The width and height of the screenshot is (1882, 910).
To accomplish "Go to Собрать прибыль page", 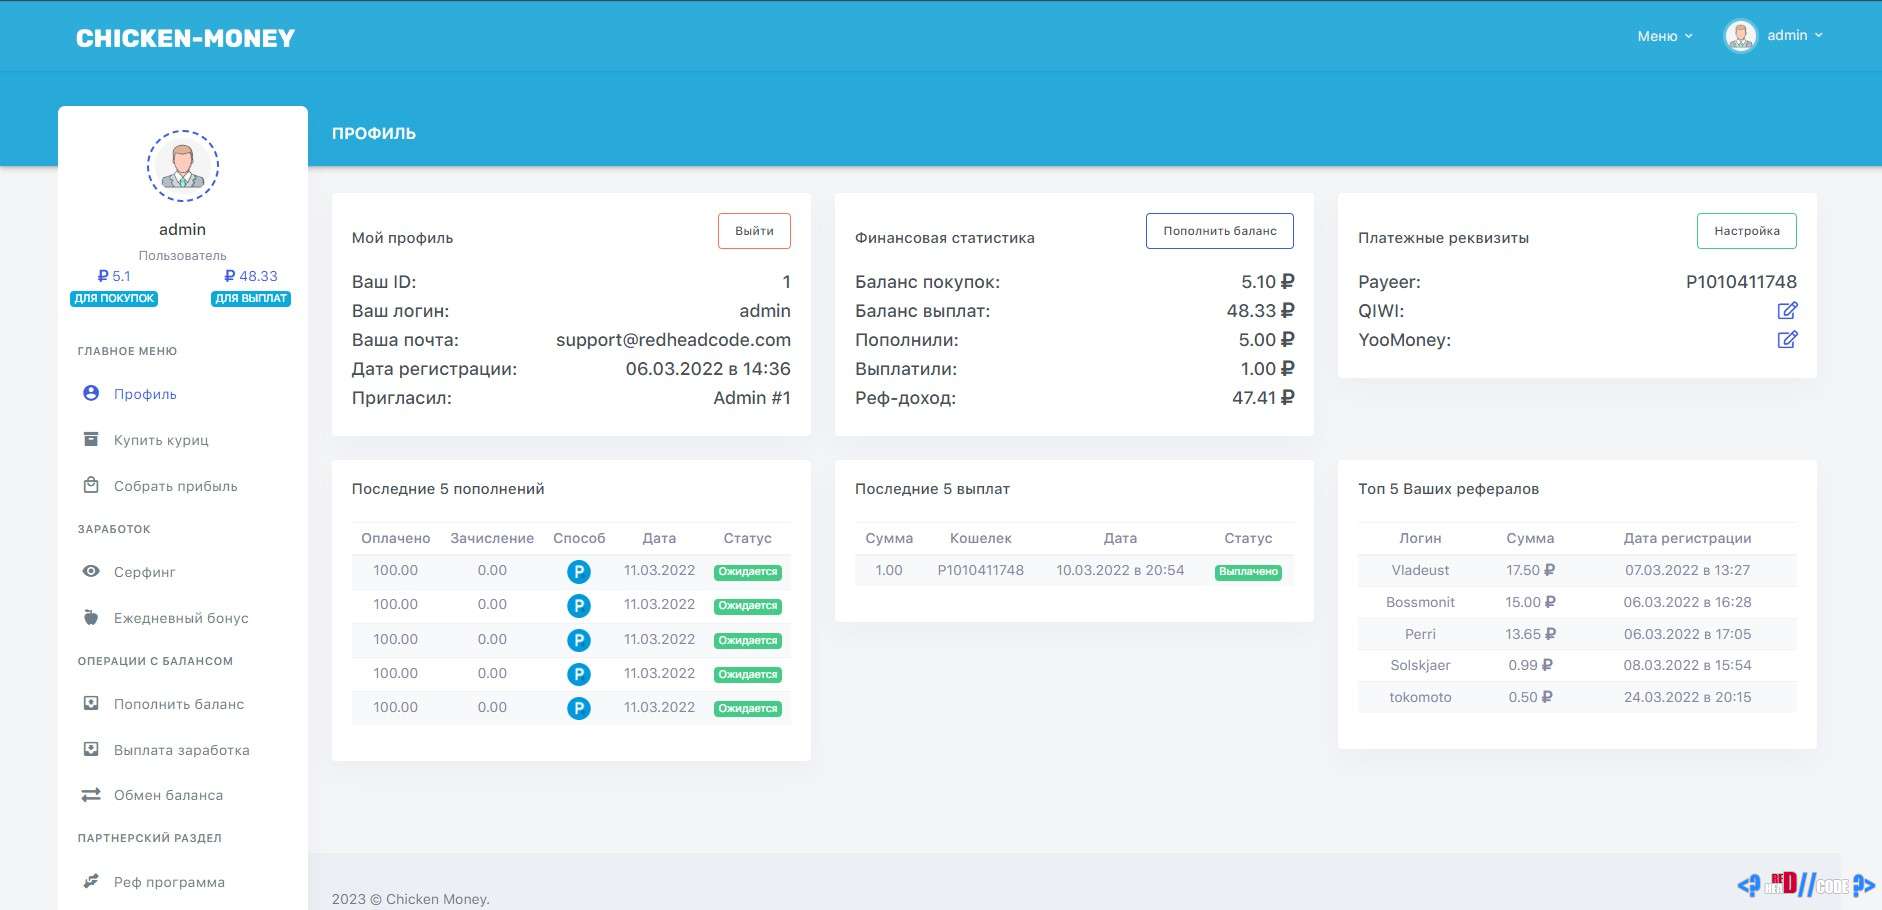I will (x=176, y=486).
